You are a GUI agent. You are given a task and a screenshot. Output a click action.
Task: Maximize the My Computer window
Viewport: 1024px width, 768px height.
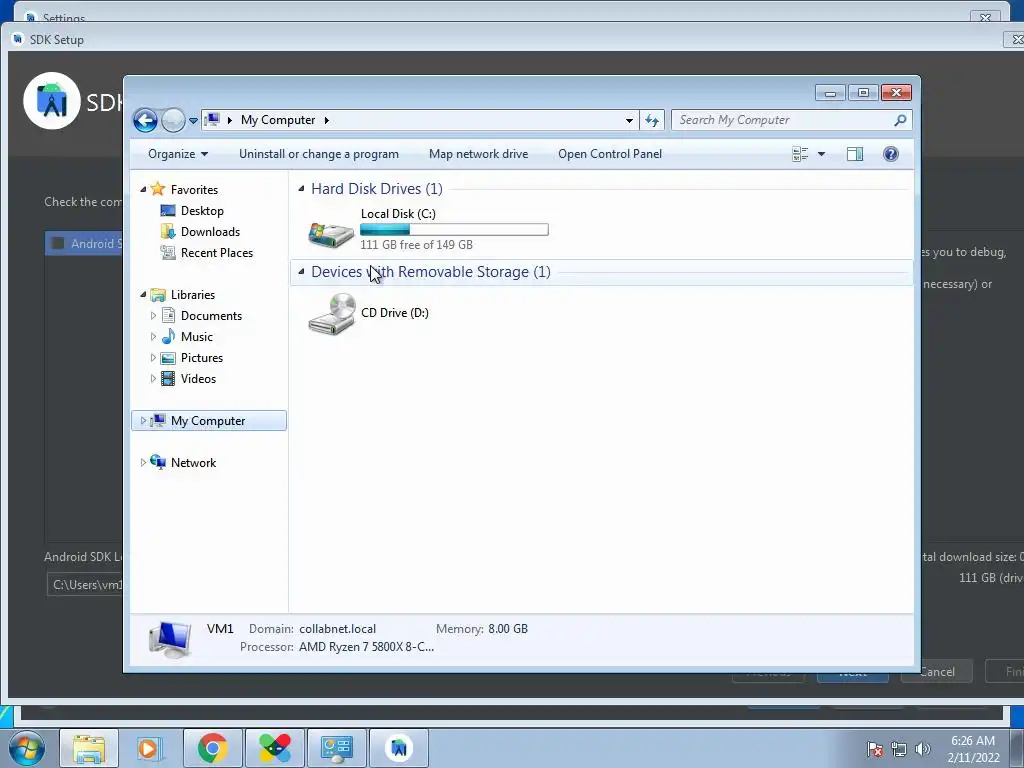tap(863, 93)
